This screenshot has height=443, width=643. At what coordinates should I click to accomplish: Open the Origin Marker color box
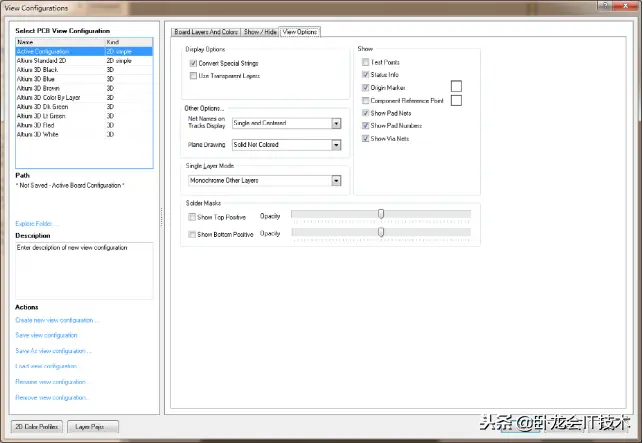[x=456, y=87]
